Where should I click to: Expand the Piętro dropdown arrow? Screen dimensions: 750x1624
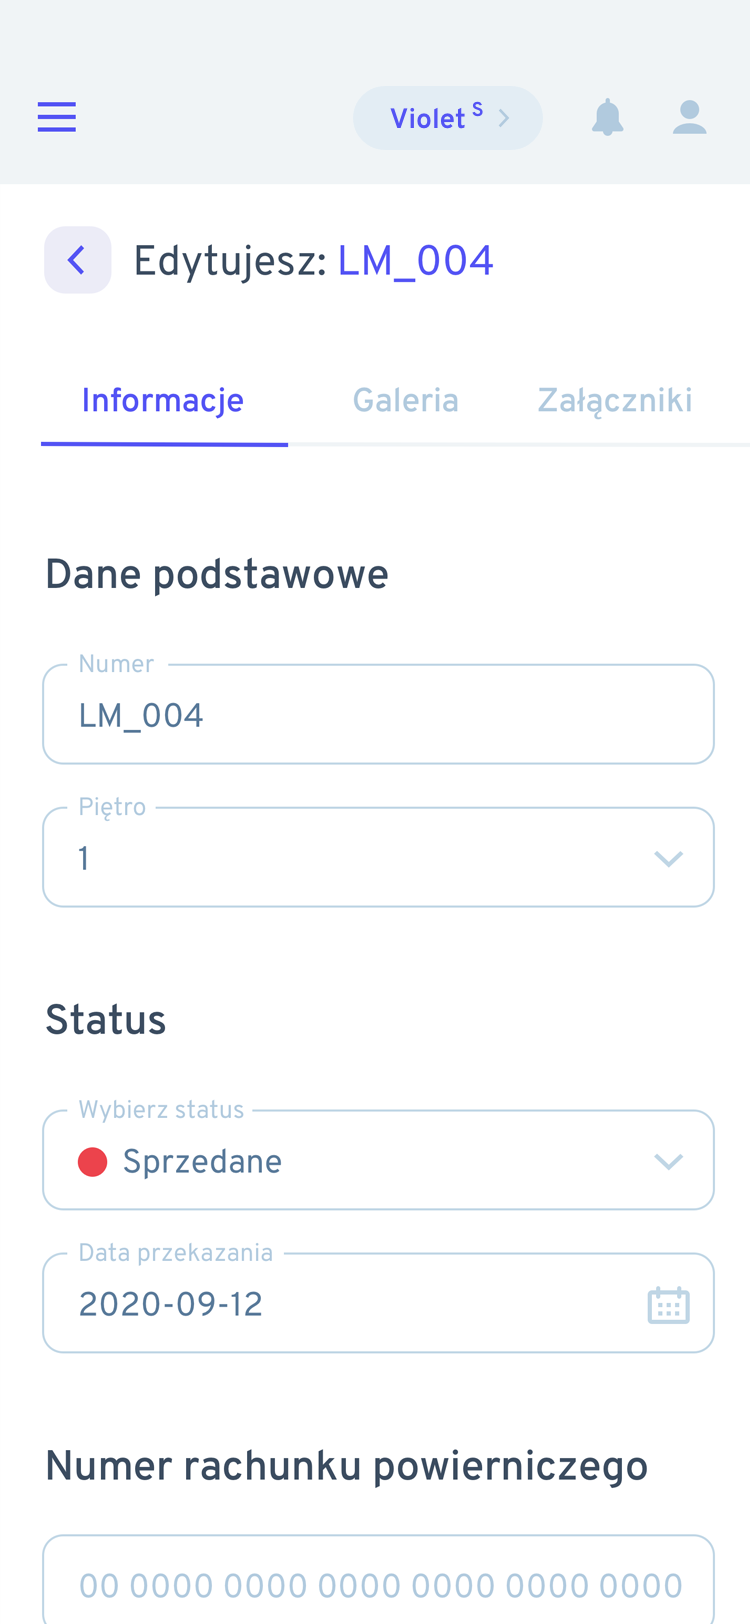pyautogui.click(x=668, y=859)
